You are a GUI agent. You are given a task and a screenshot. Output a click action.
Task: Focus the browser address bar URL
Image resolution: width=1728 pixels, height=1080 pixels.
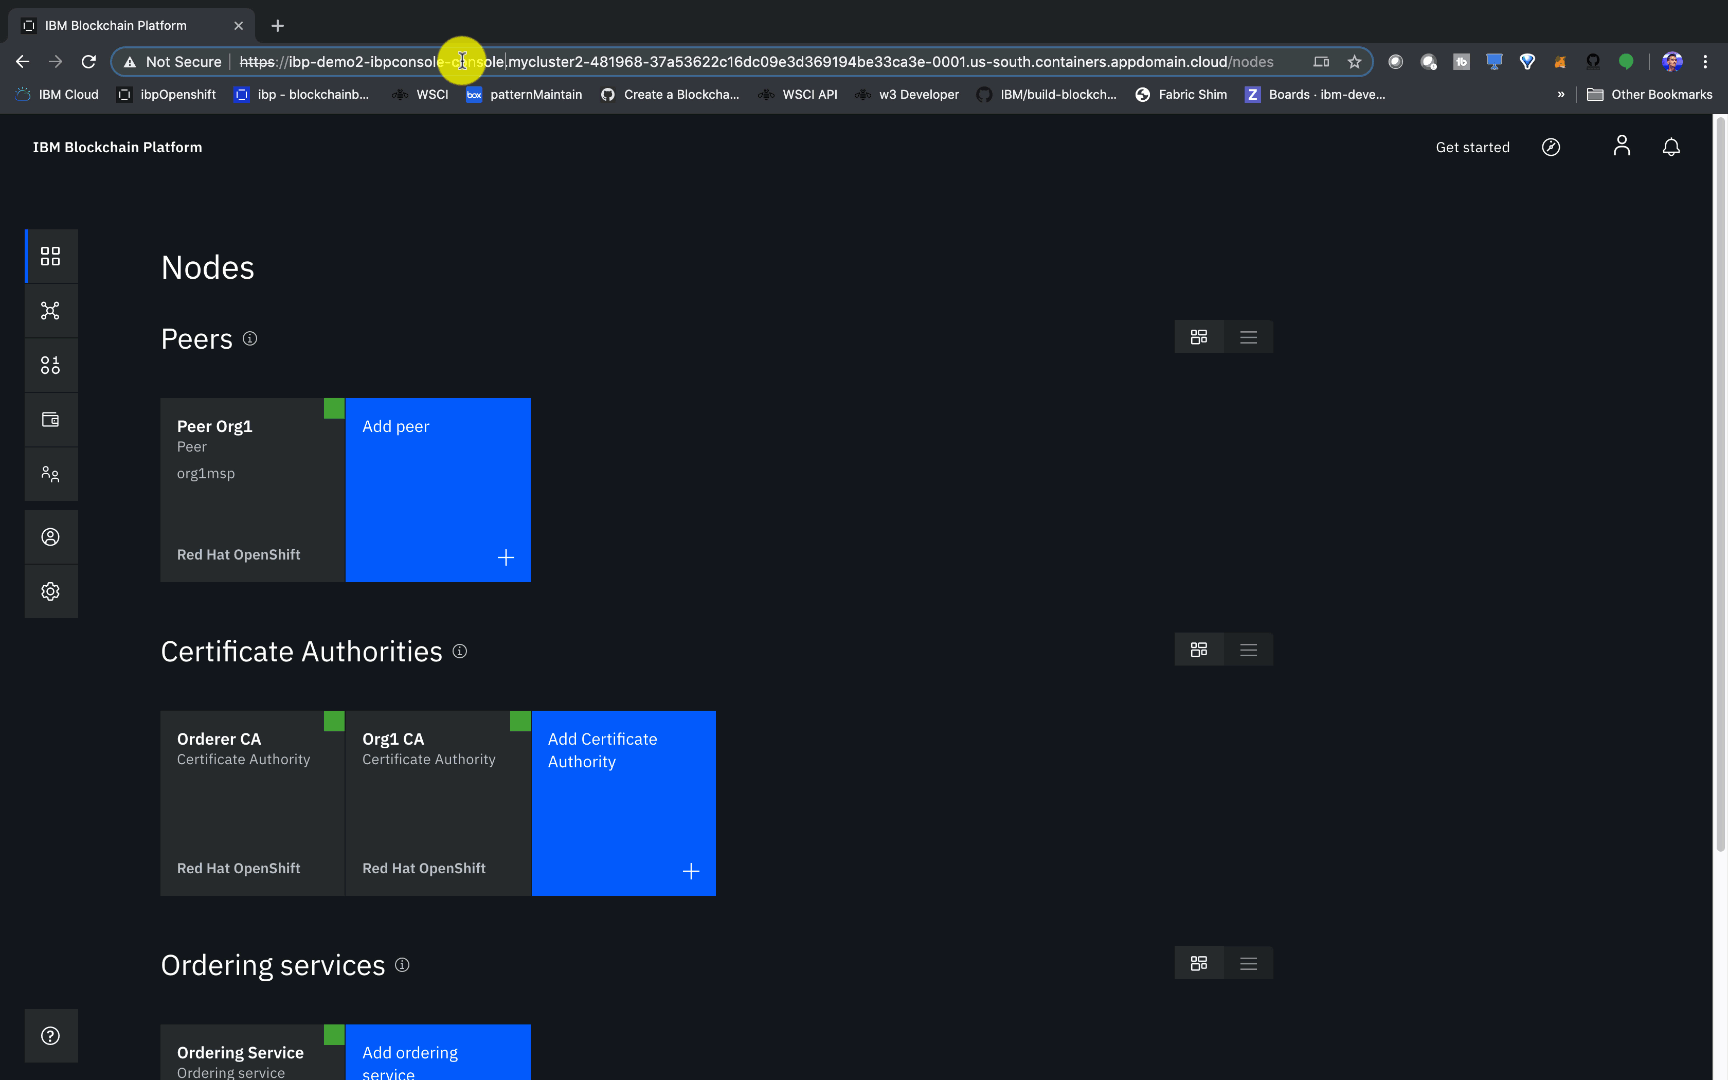pos(756,62)
